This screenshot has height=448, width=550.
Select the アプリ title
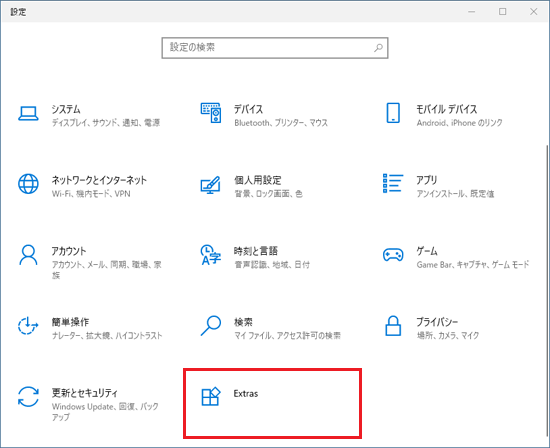pos(427,180)
